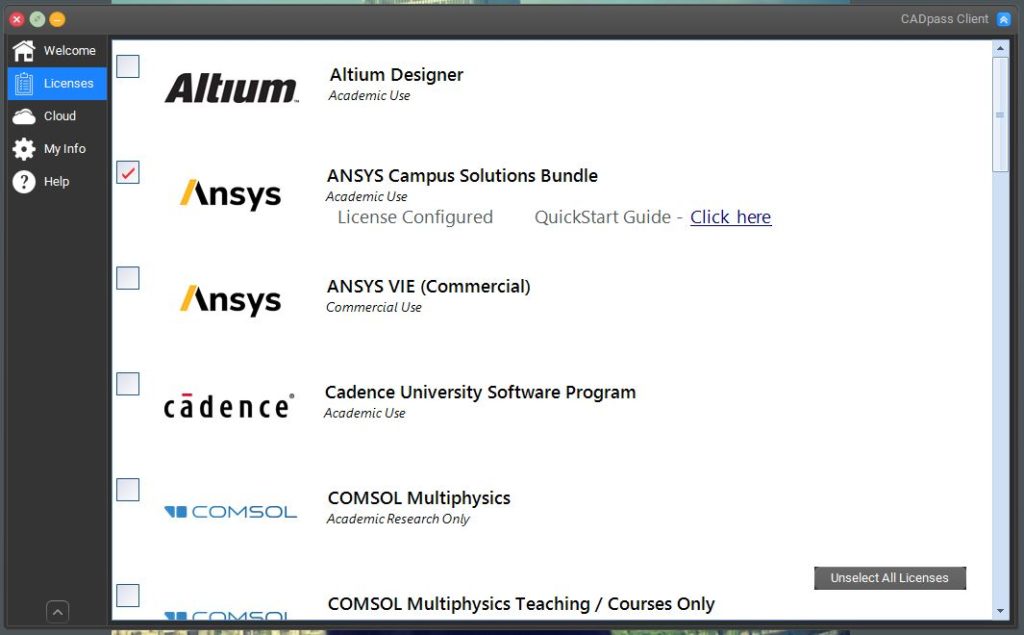Click the Ansys logo for ANSYS VIE

point(231,300)
